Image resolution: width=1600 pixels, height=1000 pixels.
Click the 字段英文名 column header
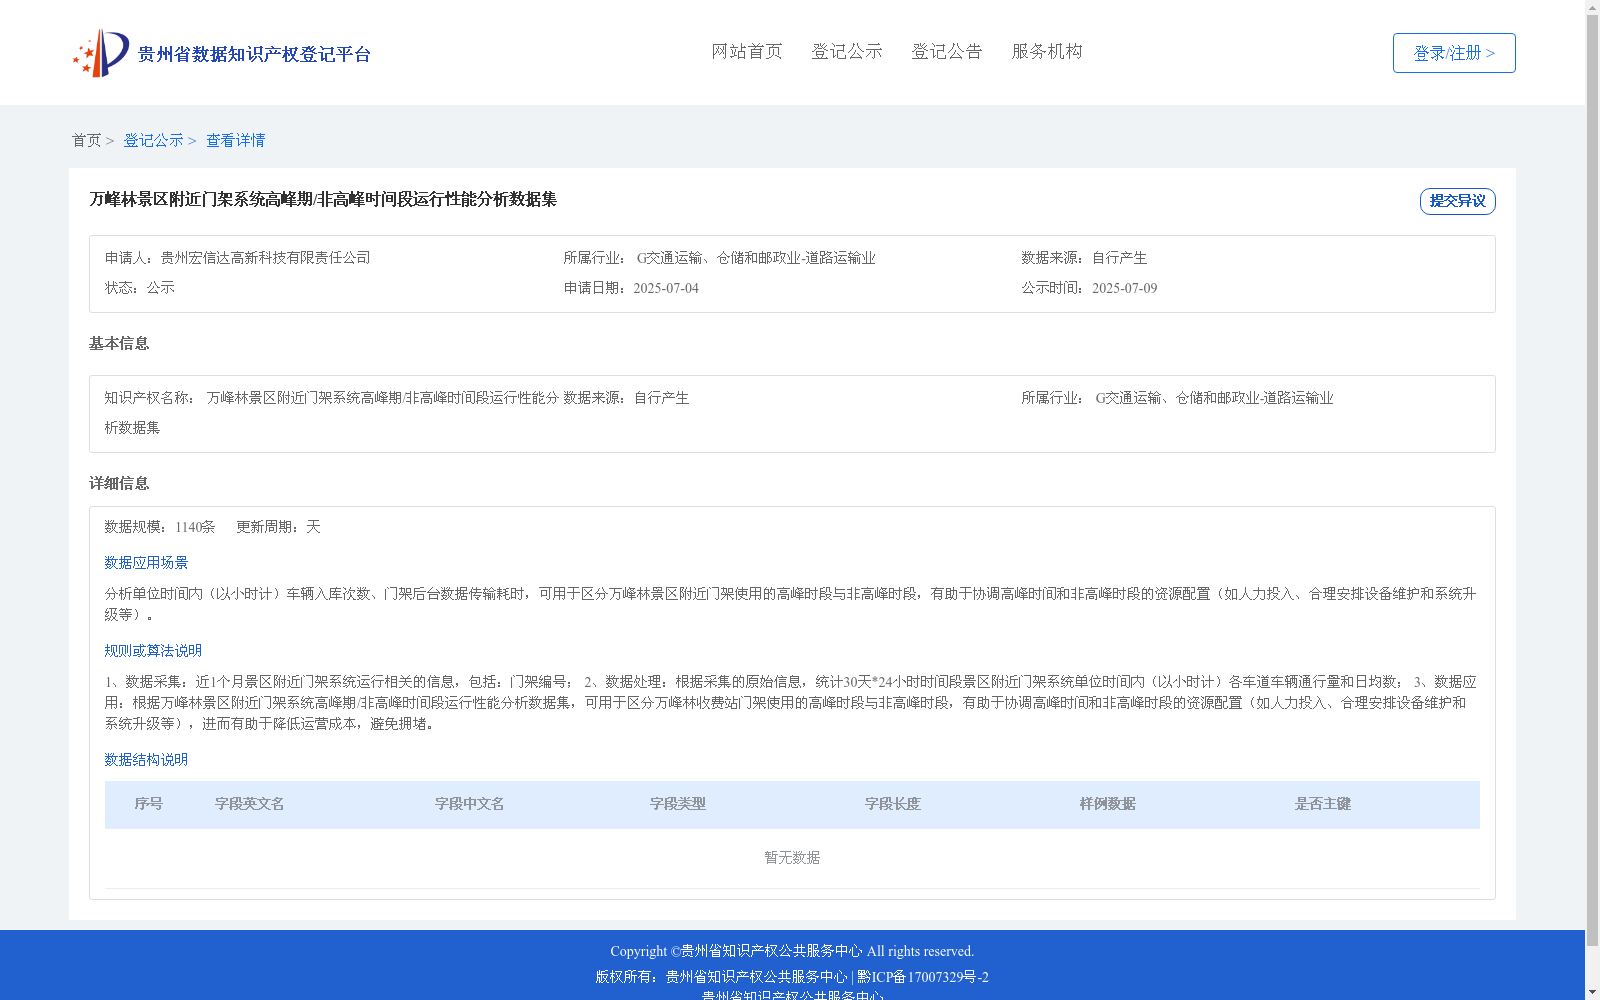pyautogui.click(x=250, y=804)
